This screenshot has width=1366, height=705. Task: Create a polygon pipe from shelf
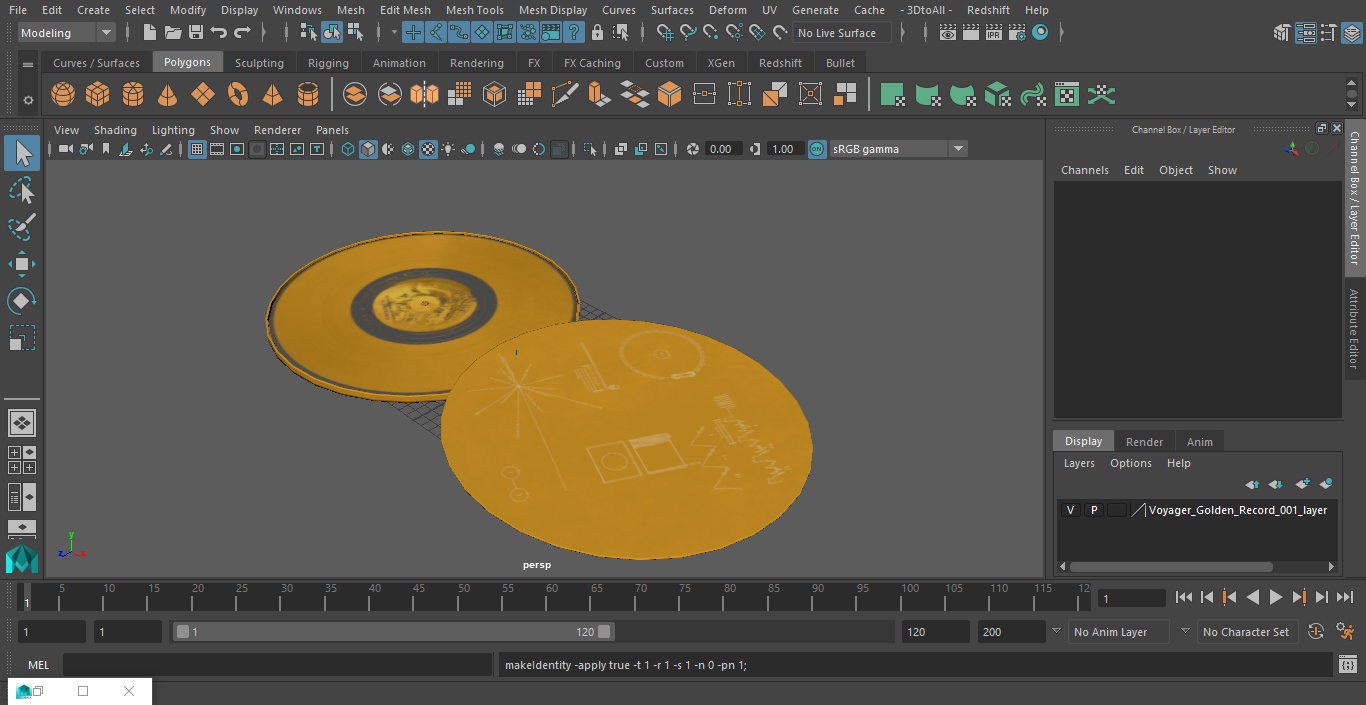(x=308, y=95)
